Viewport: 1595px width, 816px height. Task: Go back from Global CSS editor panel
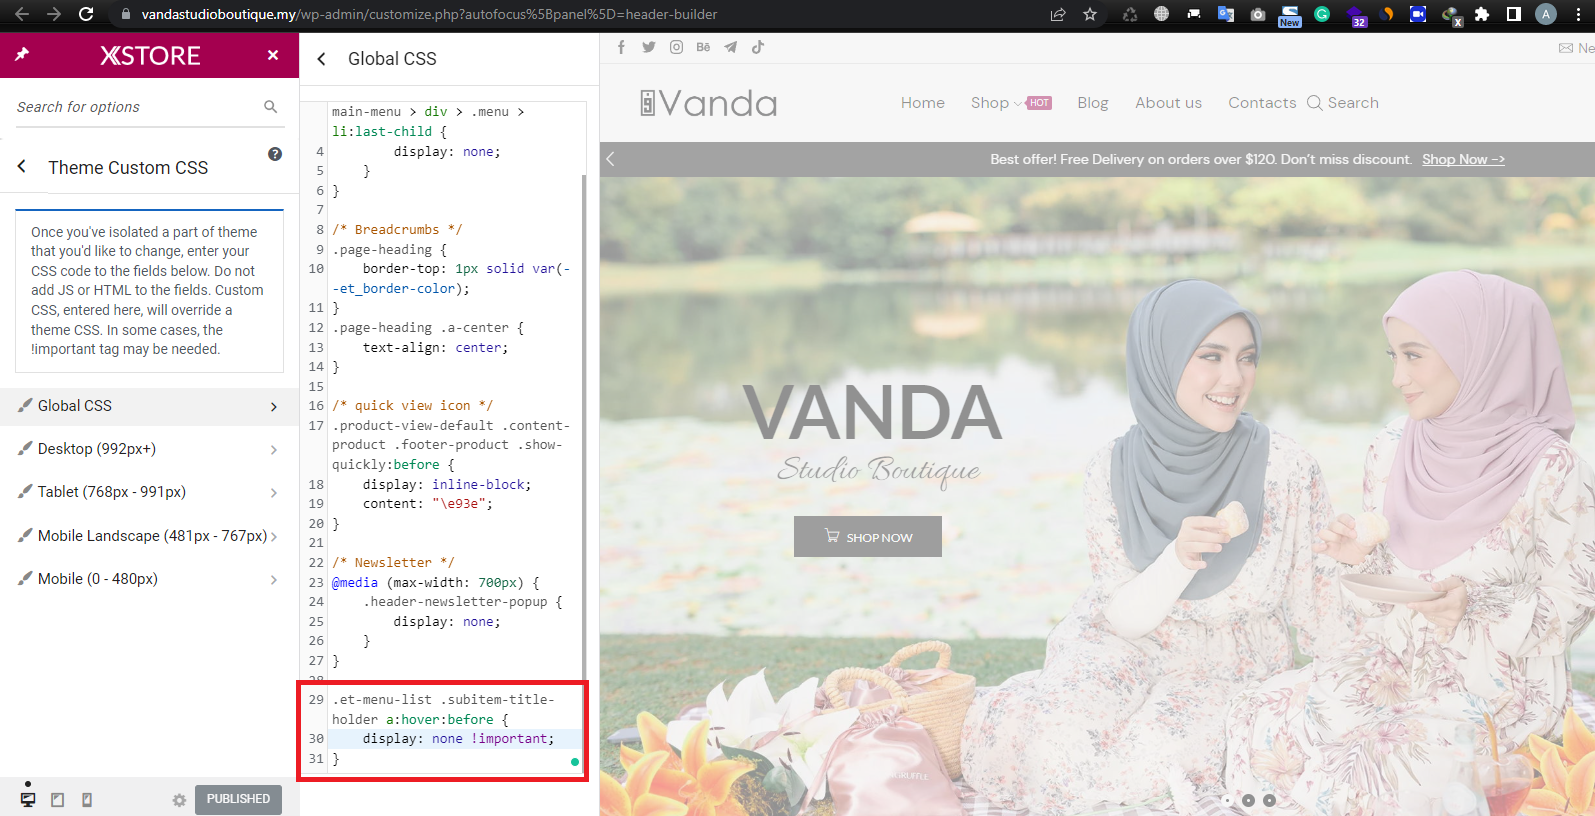coord(321,59)
